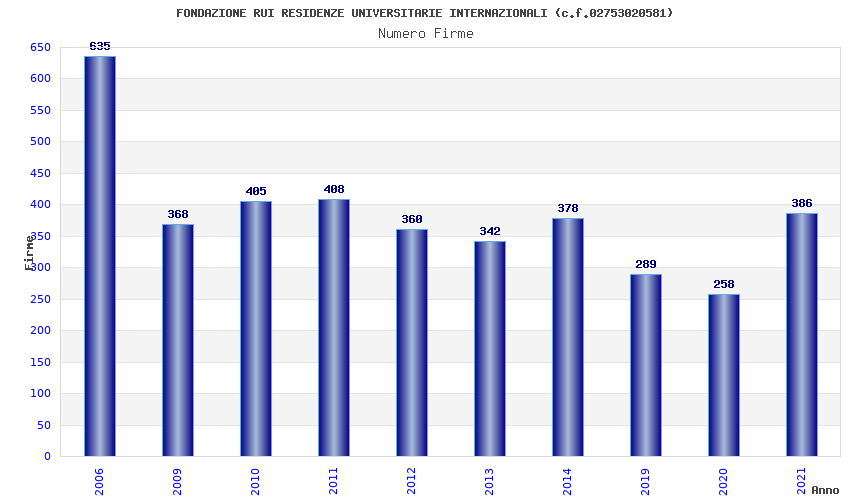
Task: Click the x-axis year label 2019
Action: tap(646, 482)
